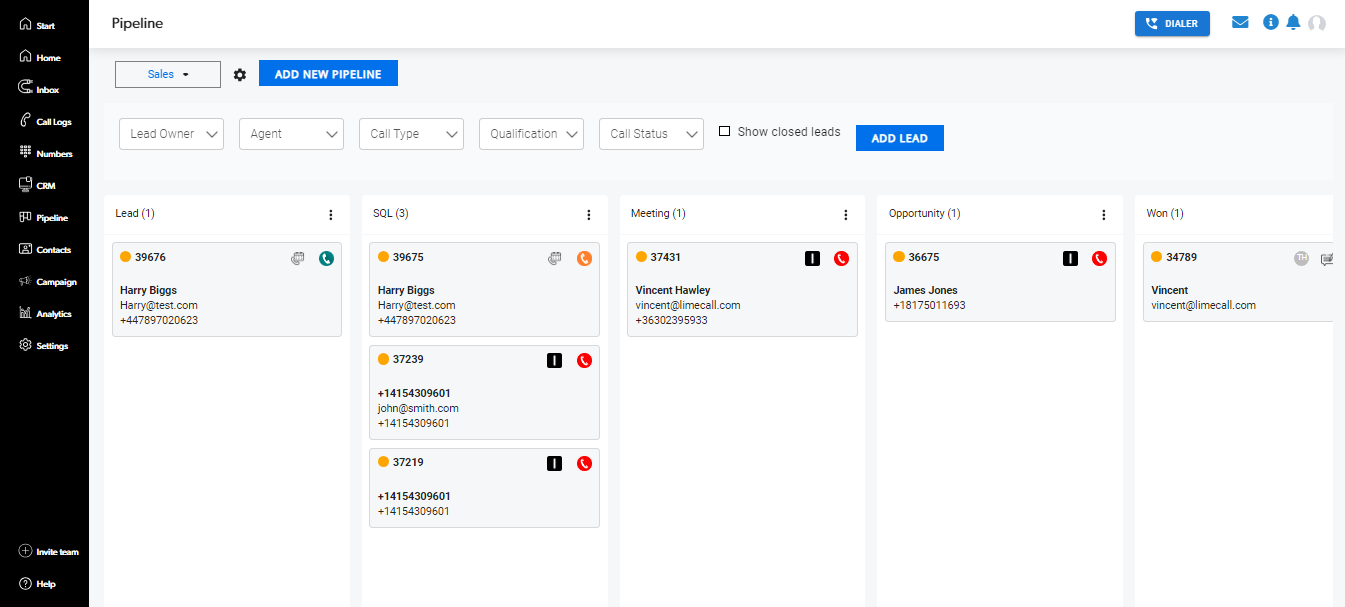Click the pipeline settings gear icon

coord(240,75)
